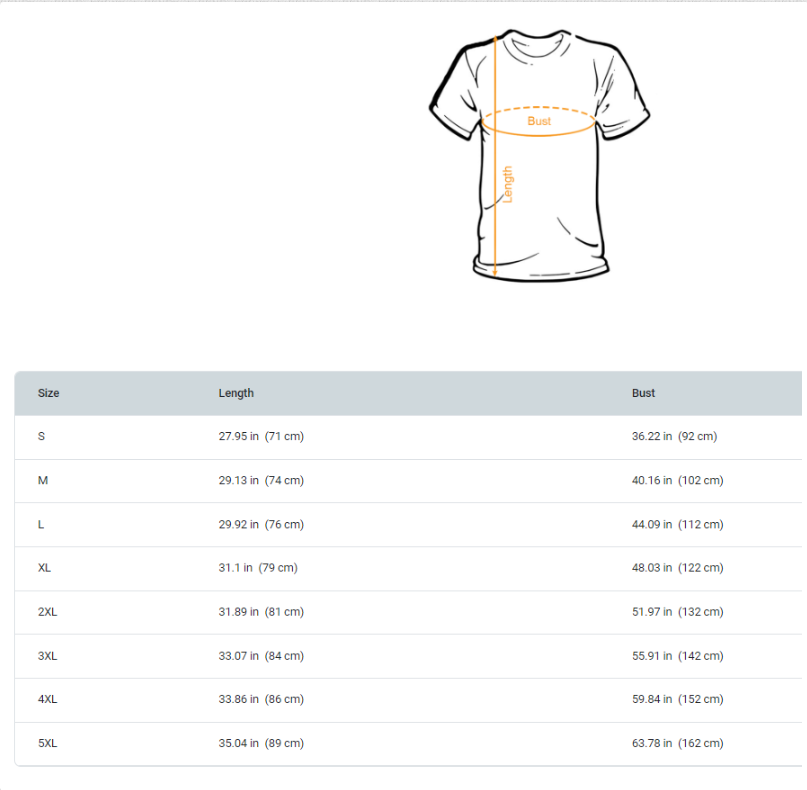Choose the 5XL size row label

point(48,743)
